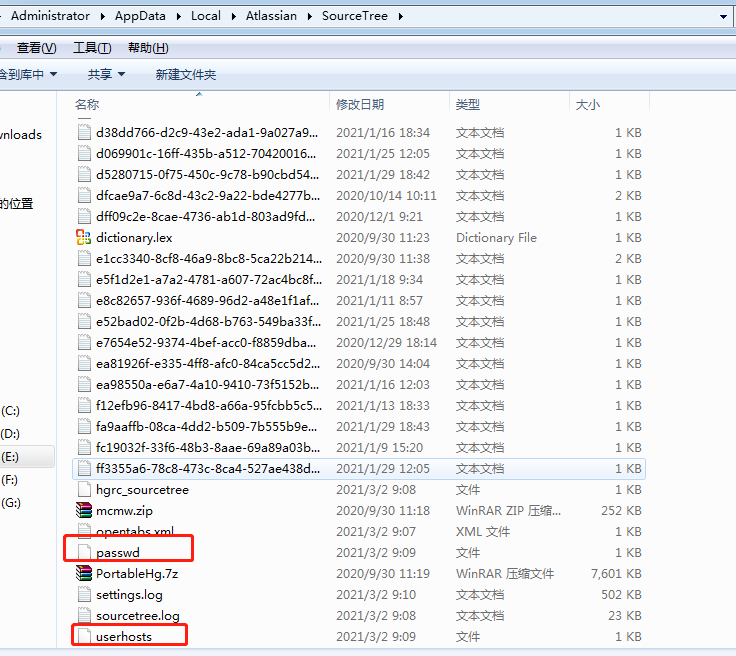Click icon of file e5f1d2e1-a7a2-4781

pos(84,280)
